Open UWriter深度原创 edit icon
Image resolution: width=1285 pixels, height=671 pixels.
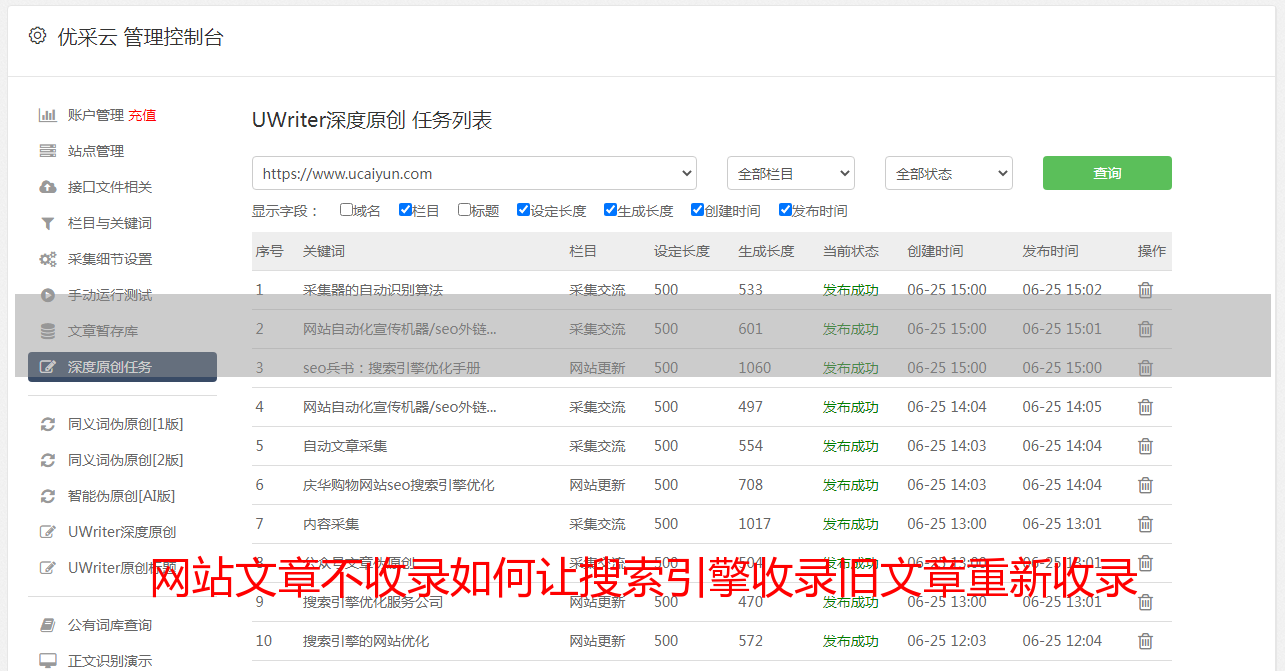47,532
